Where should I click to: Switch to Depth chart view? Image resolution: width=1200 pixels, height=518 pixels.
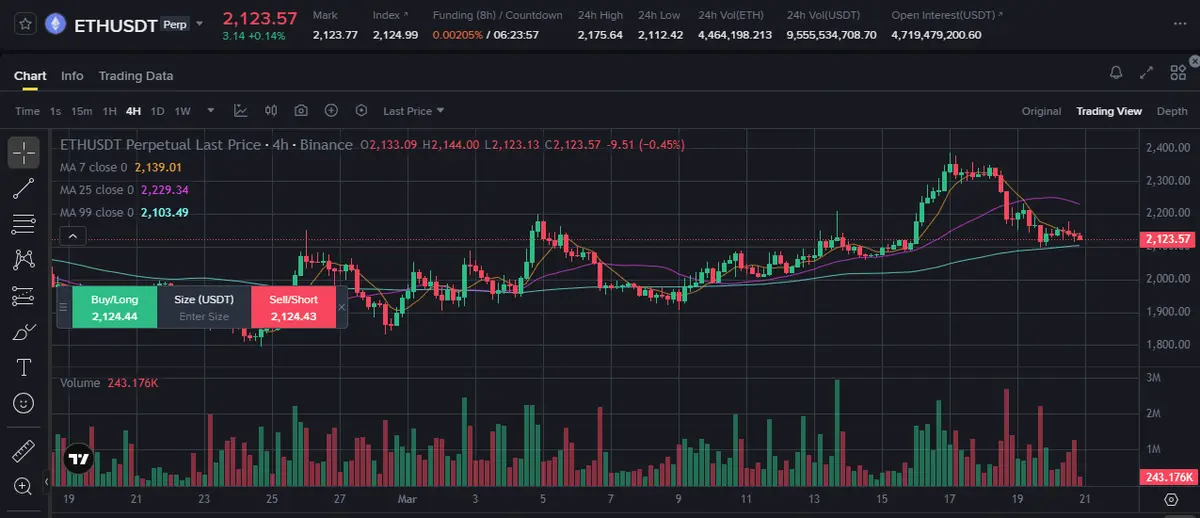(x=1172, y=111)
